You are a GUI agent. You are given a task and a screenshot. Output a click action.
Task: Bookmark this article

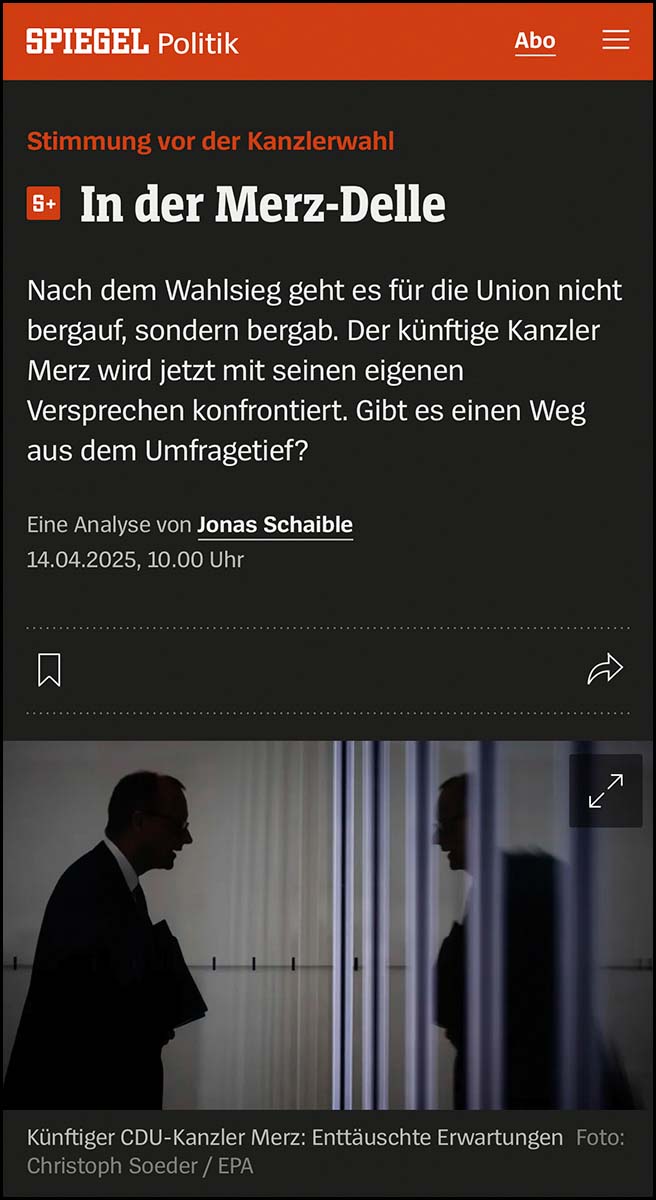click(49, 670)
